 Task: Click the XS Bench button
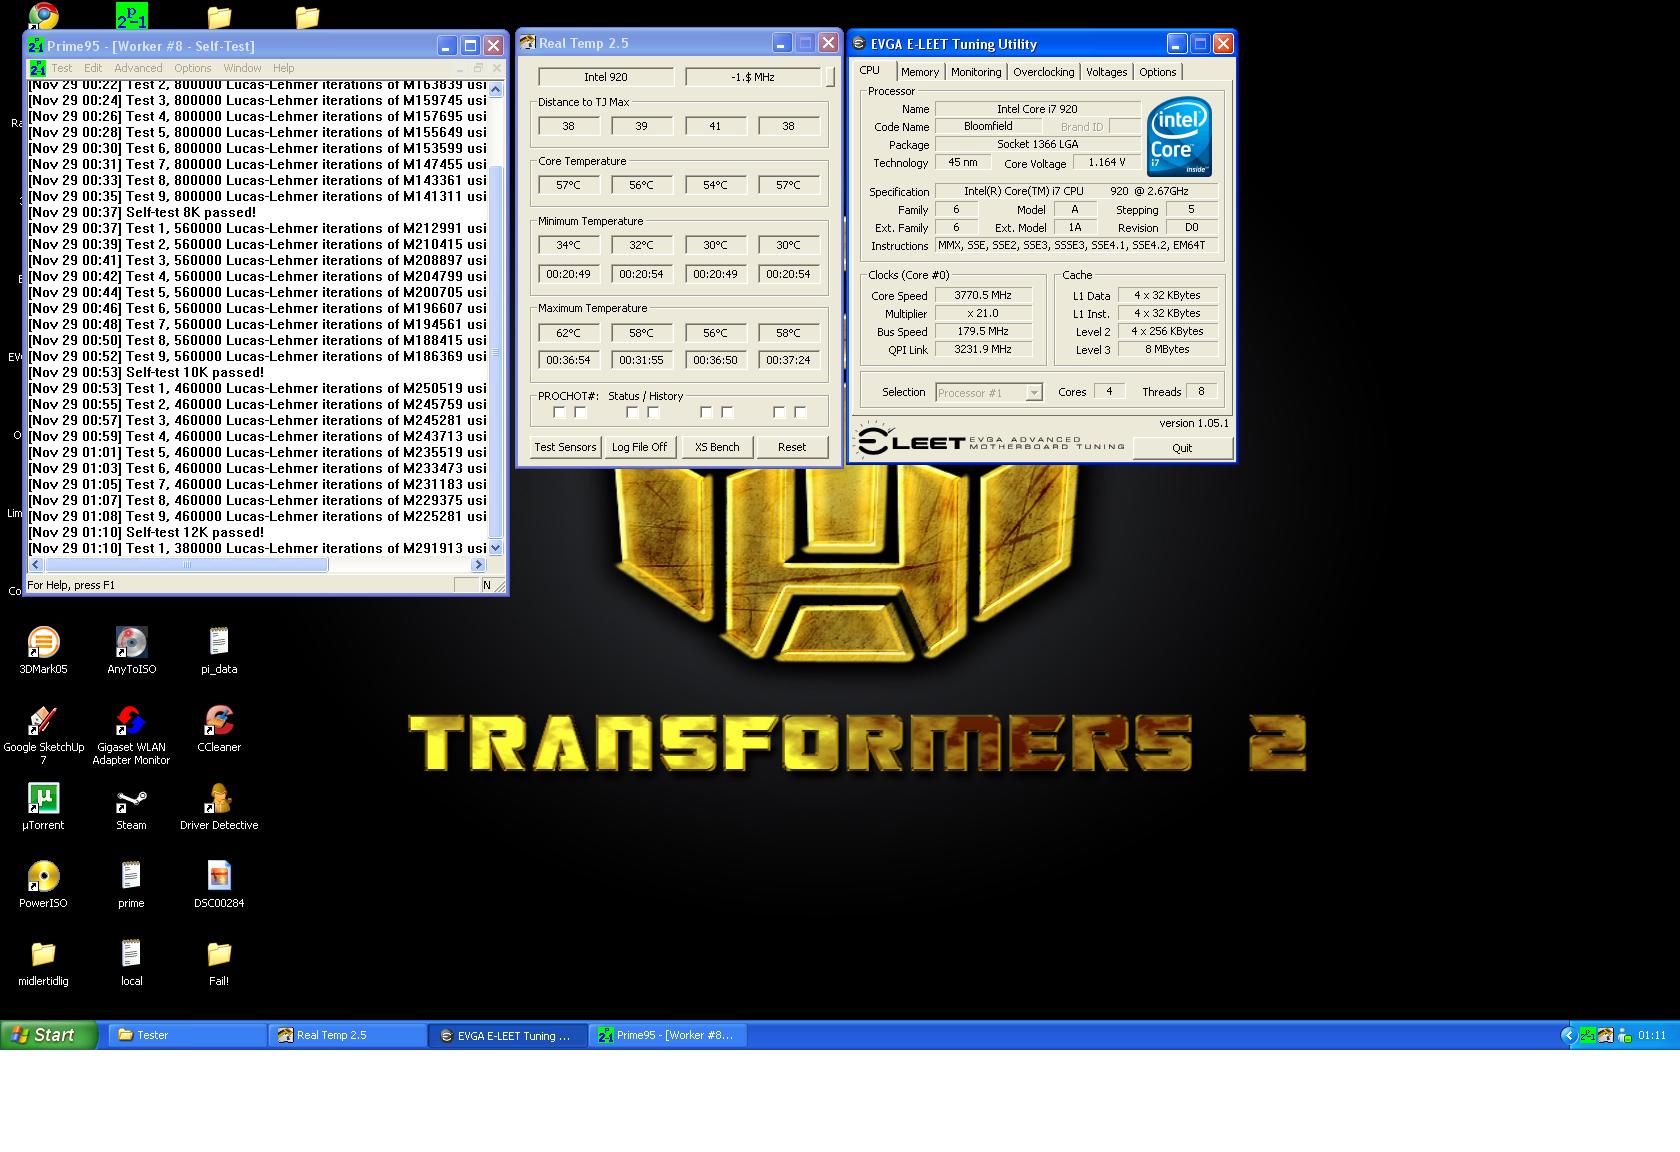click(717, 447)
